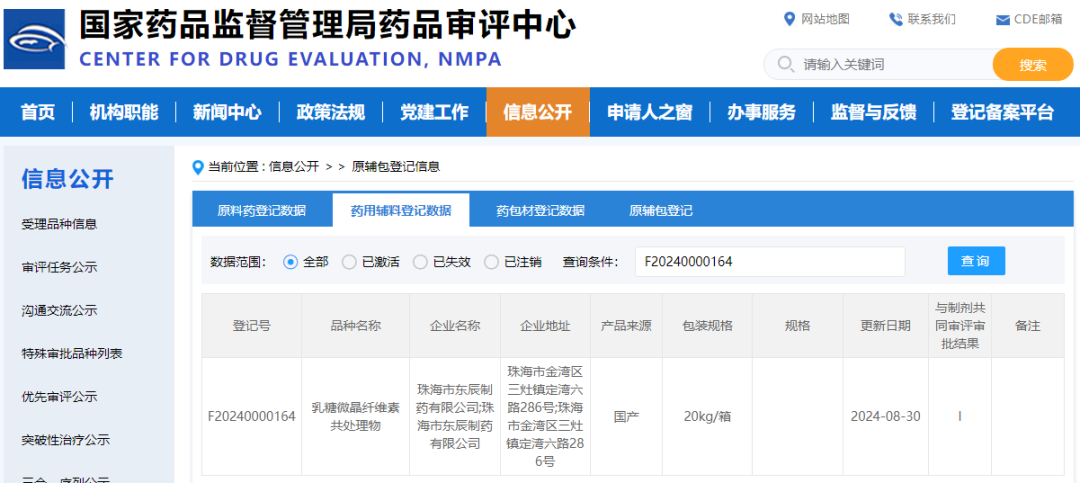The height and width of the screenshot is (483, 1080).
Task: Switch to the 原料药登记数据 tab
Action: click(x=262, y=211)
